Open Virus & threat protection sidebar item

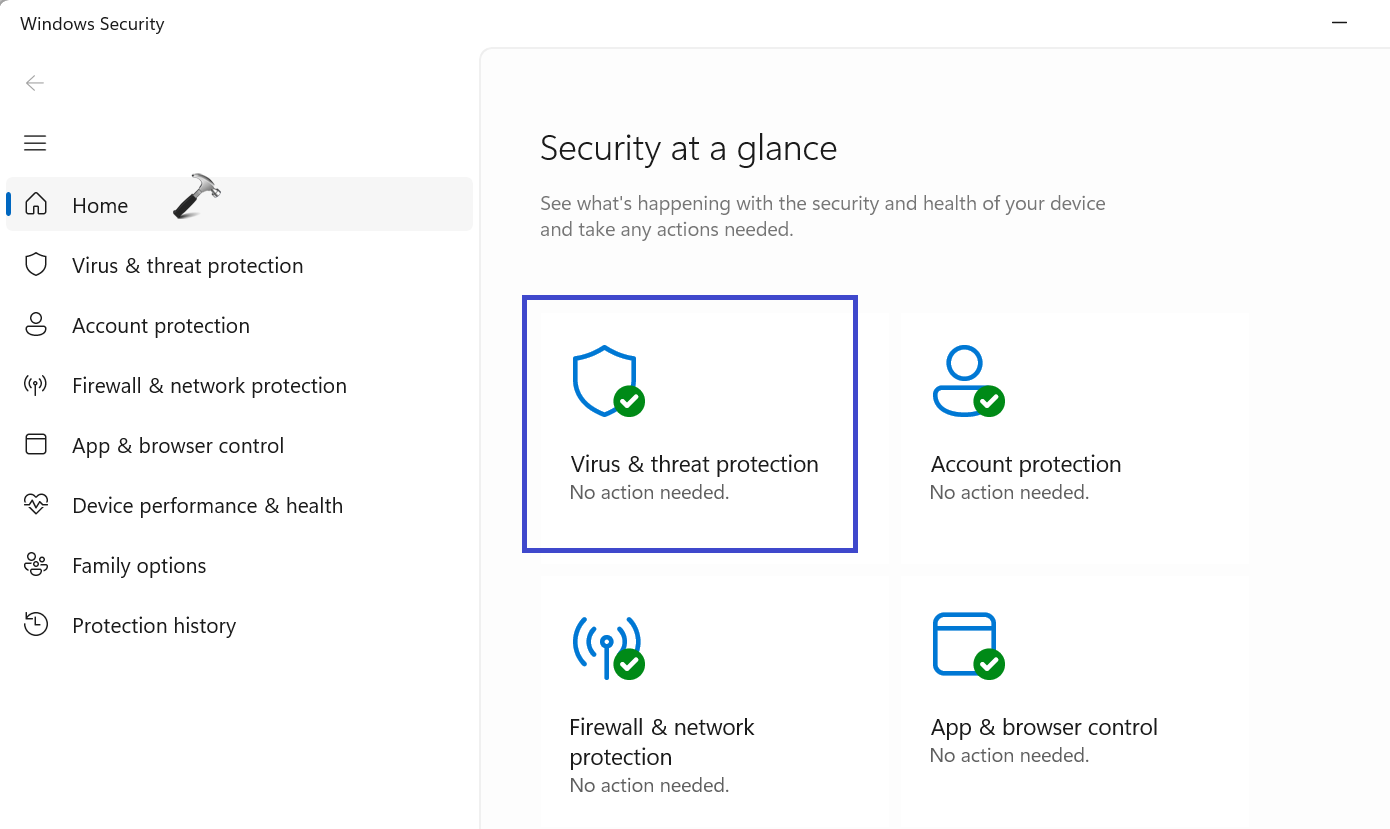[x=187, y=266]
